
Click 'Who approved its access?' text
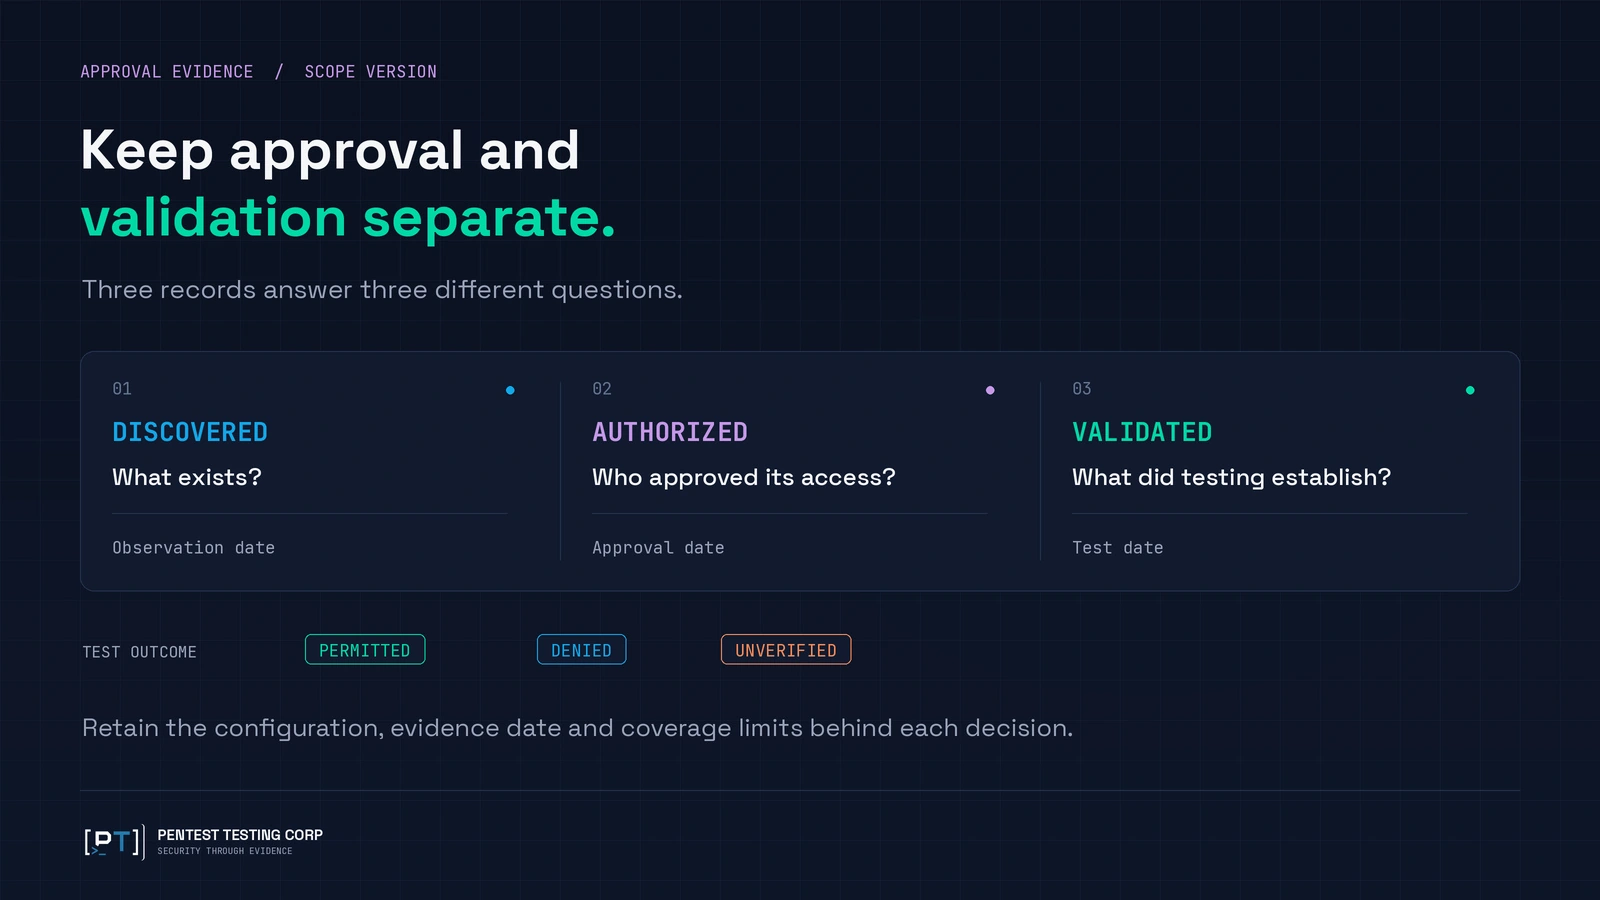744,478
